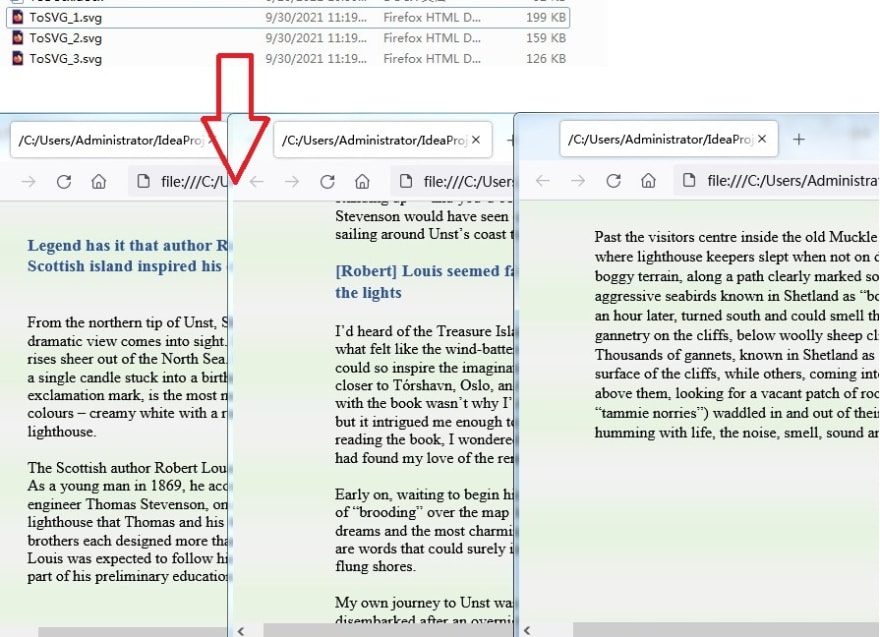Image resolution: width=880 pixels, height=637 pixels.
Task: Click back arrow in middle browser window
Action: point(256,181)
